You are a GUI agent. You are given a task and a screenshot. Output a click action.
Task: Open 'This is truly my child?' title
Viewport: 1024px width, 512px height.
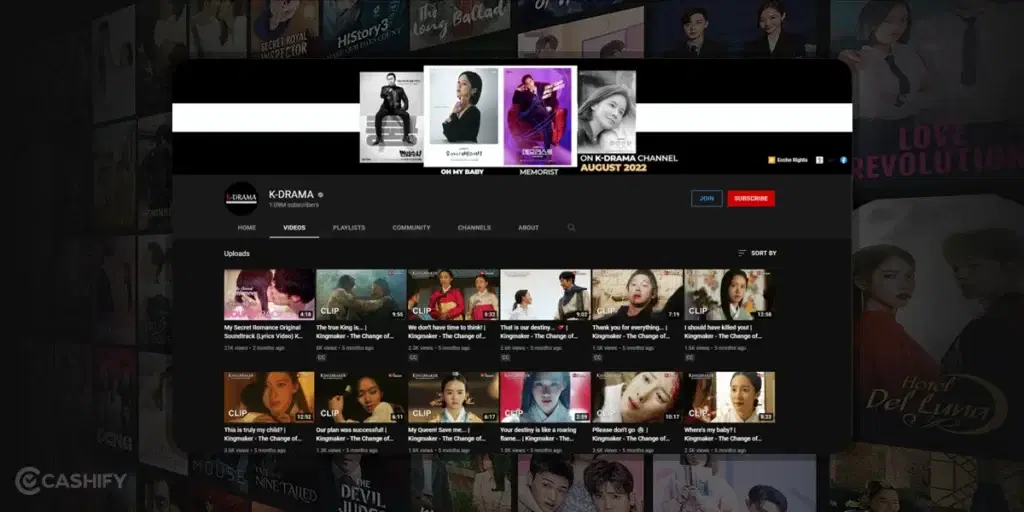click(263, 434)
